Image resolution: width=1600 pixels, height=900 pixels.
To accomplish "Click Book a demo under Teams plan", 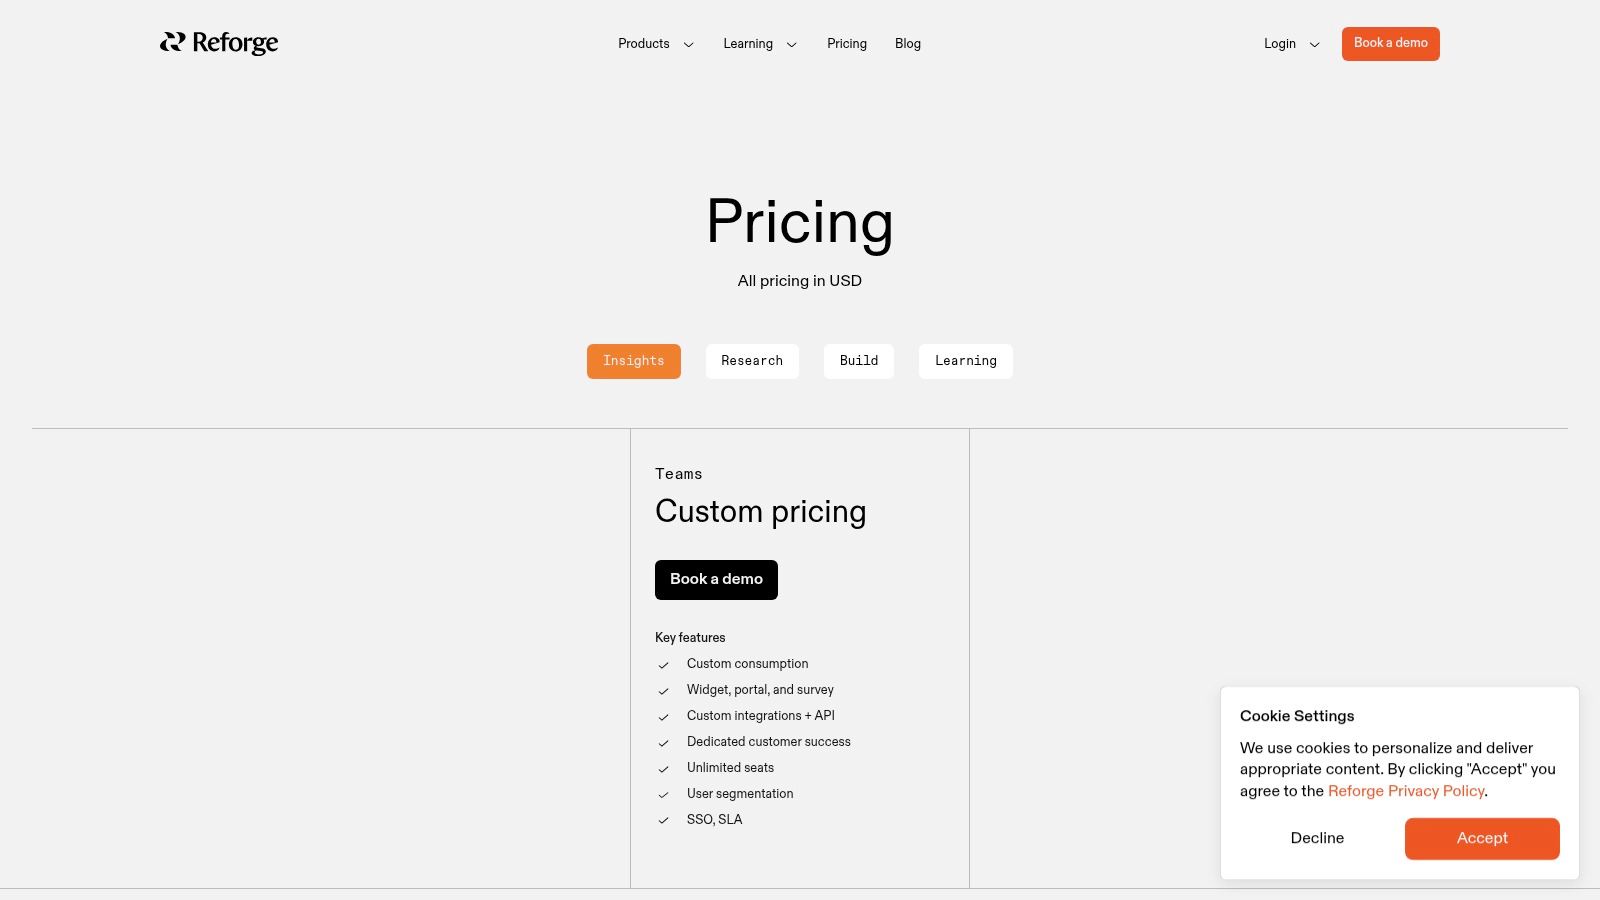I will 715,580.
